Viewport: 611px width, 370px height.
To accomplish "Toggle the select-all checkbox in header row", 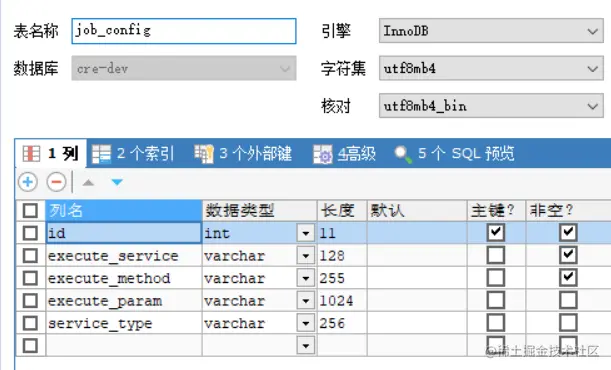I will (x=30, y=211).
